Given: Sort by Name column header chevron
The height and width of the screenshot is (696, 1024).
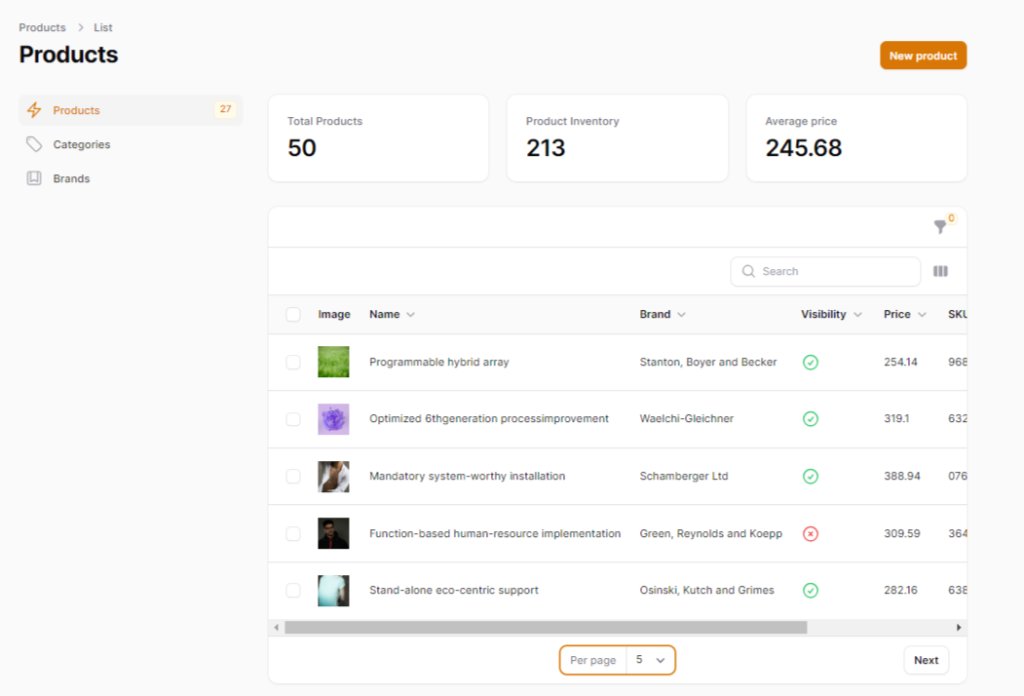Looking at the screenshot, I should point(411,315).
